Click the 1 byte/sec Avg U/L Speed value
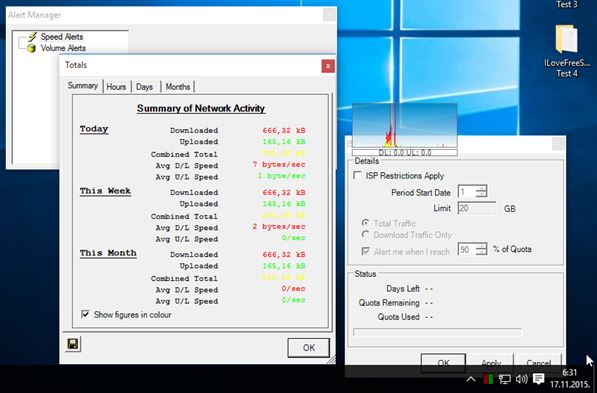 pyautogui.click(x=281, y=176)
